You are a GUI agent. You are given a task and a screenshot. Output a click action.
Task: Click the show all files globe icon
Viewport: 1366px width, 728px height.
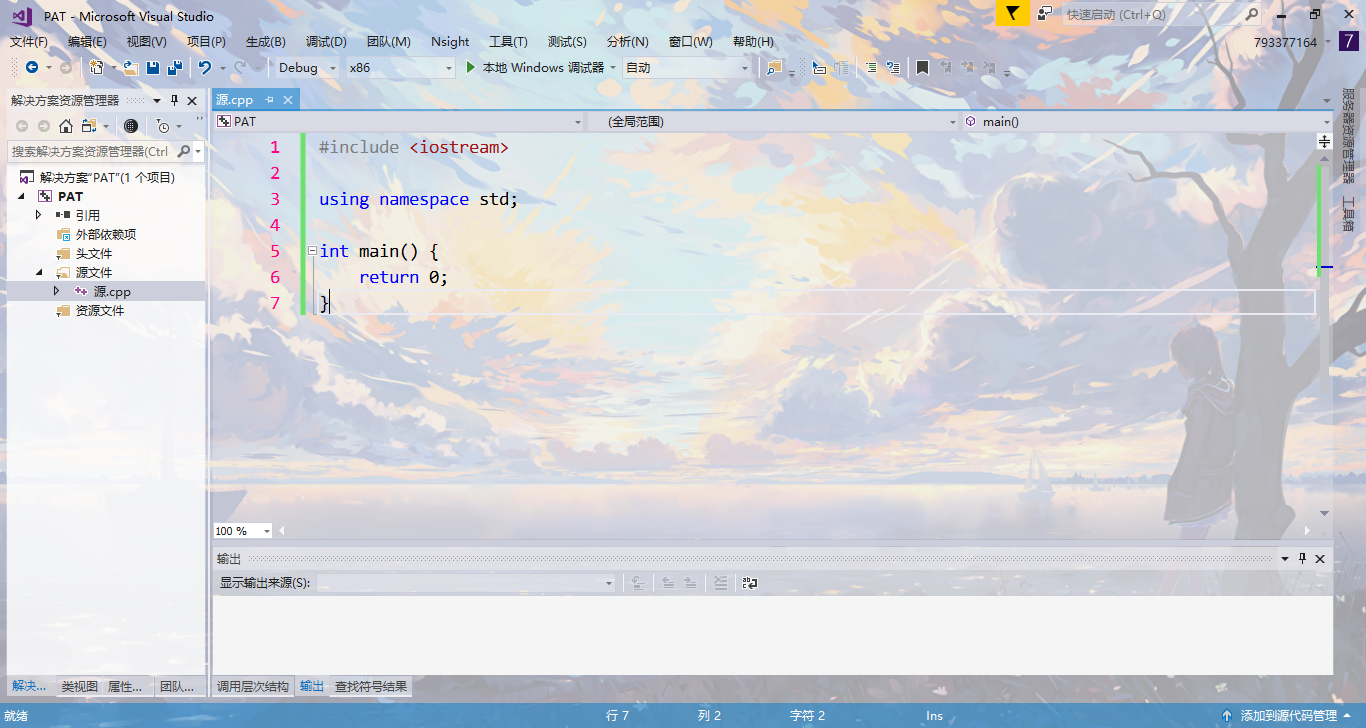pyautogui.click(x=130, y=126)
